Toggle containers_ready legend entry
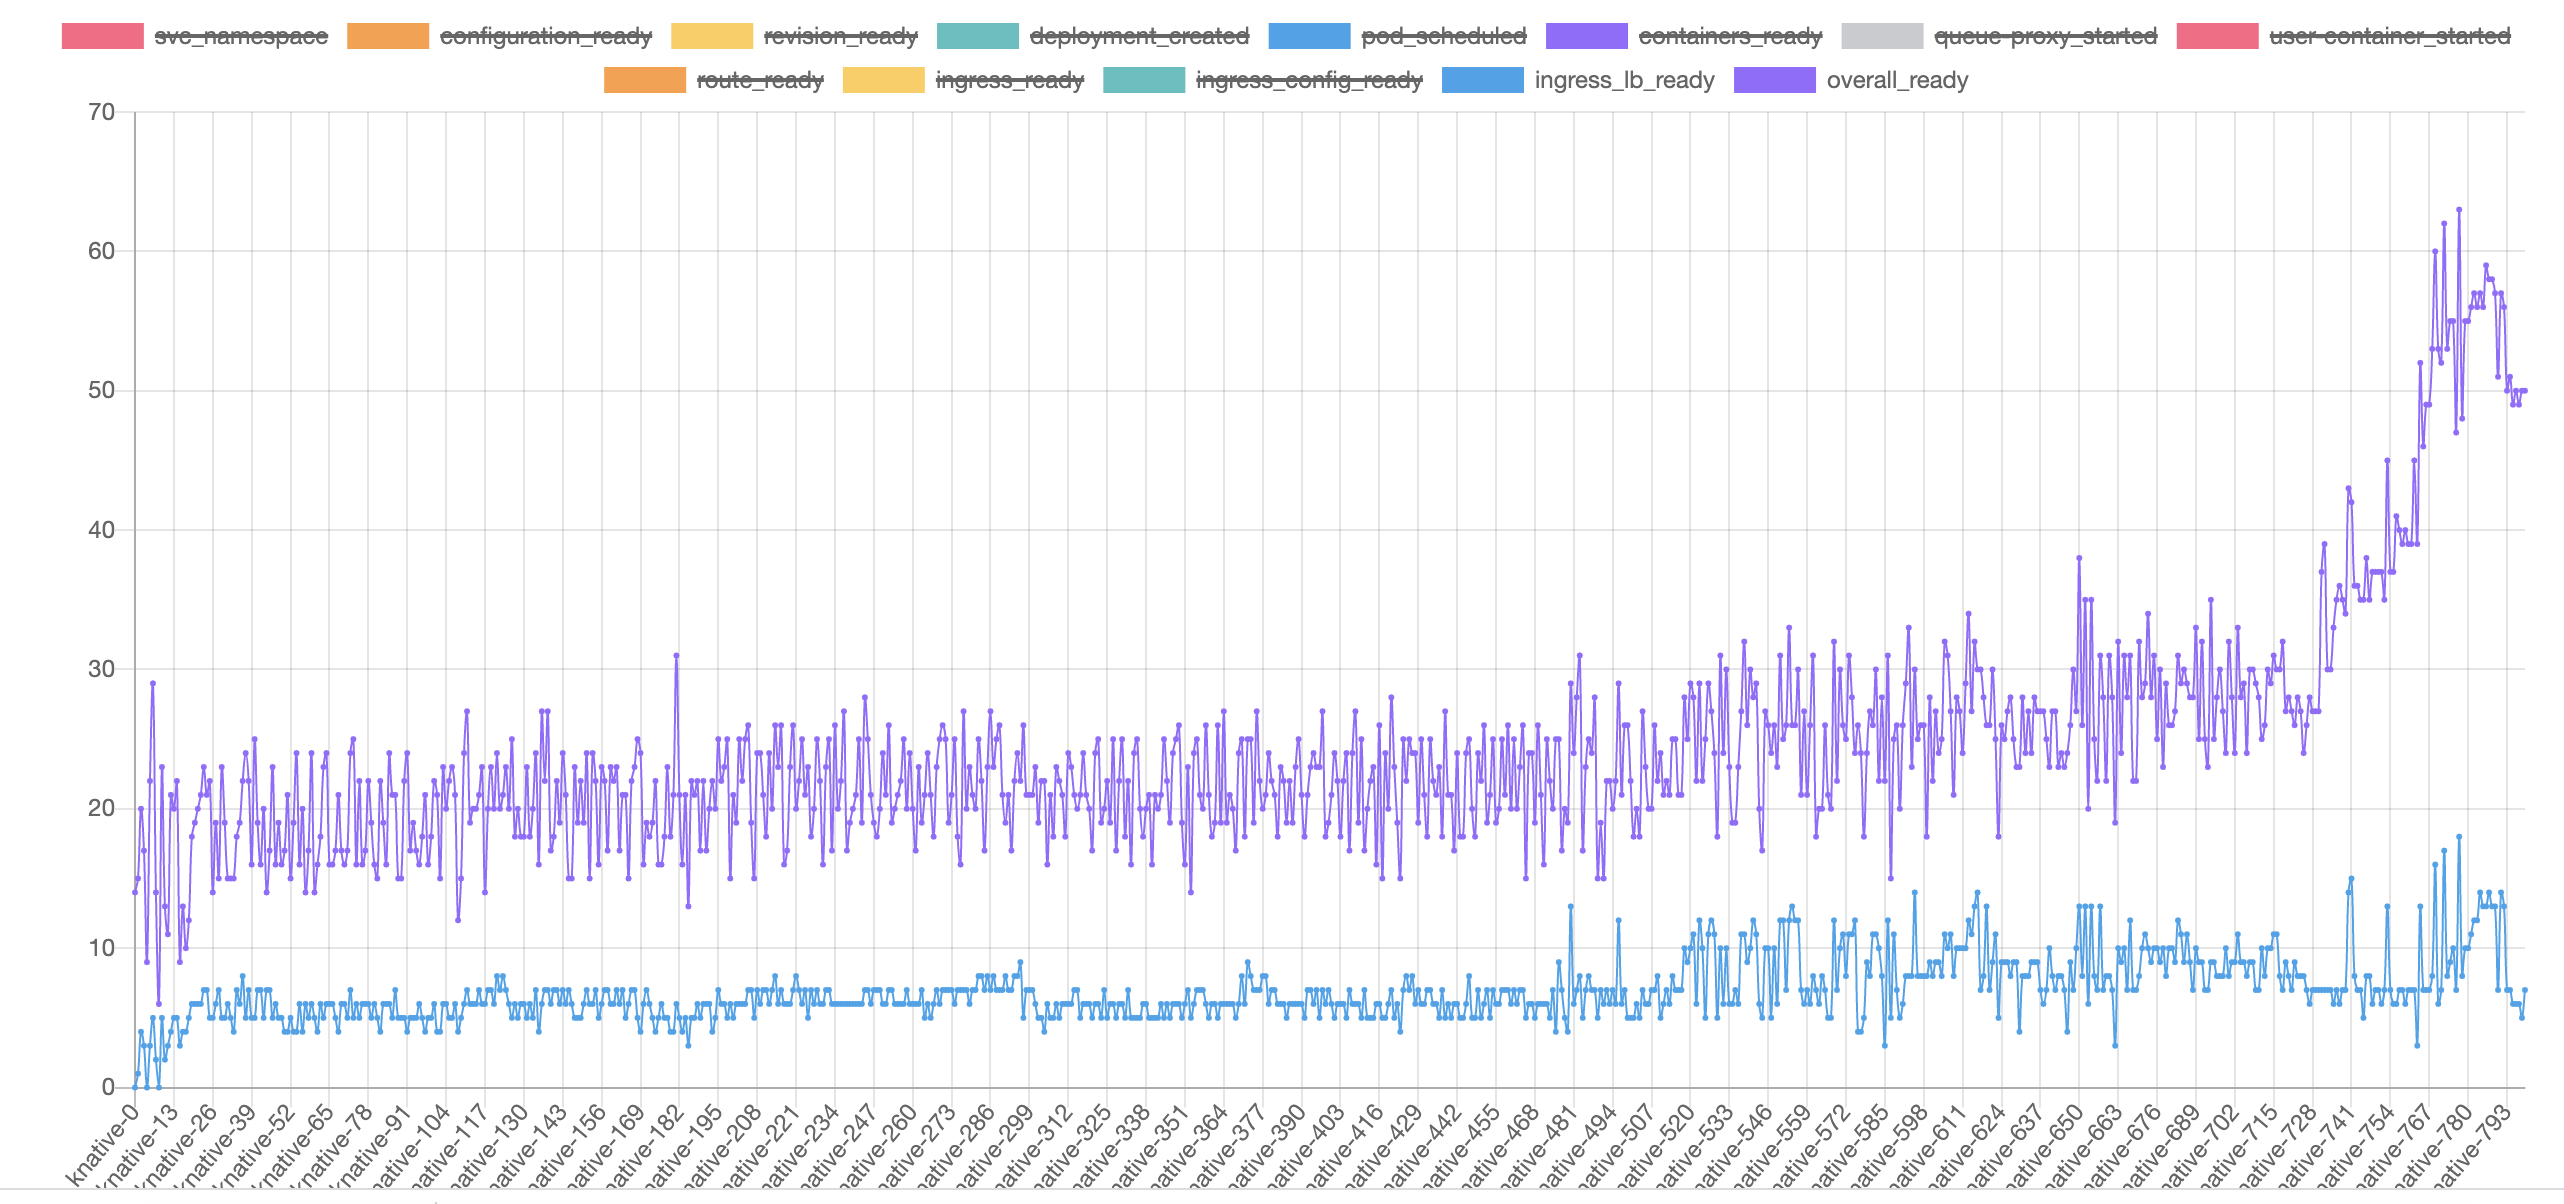 pos(1730,36)
